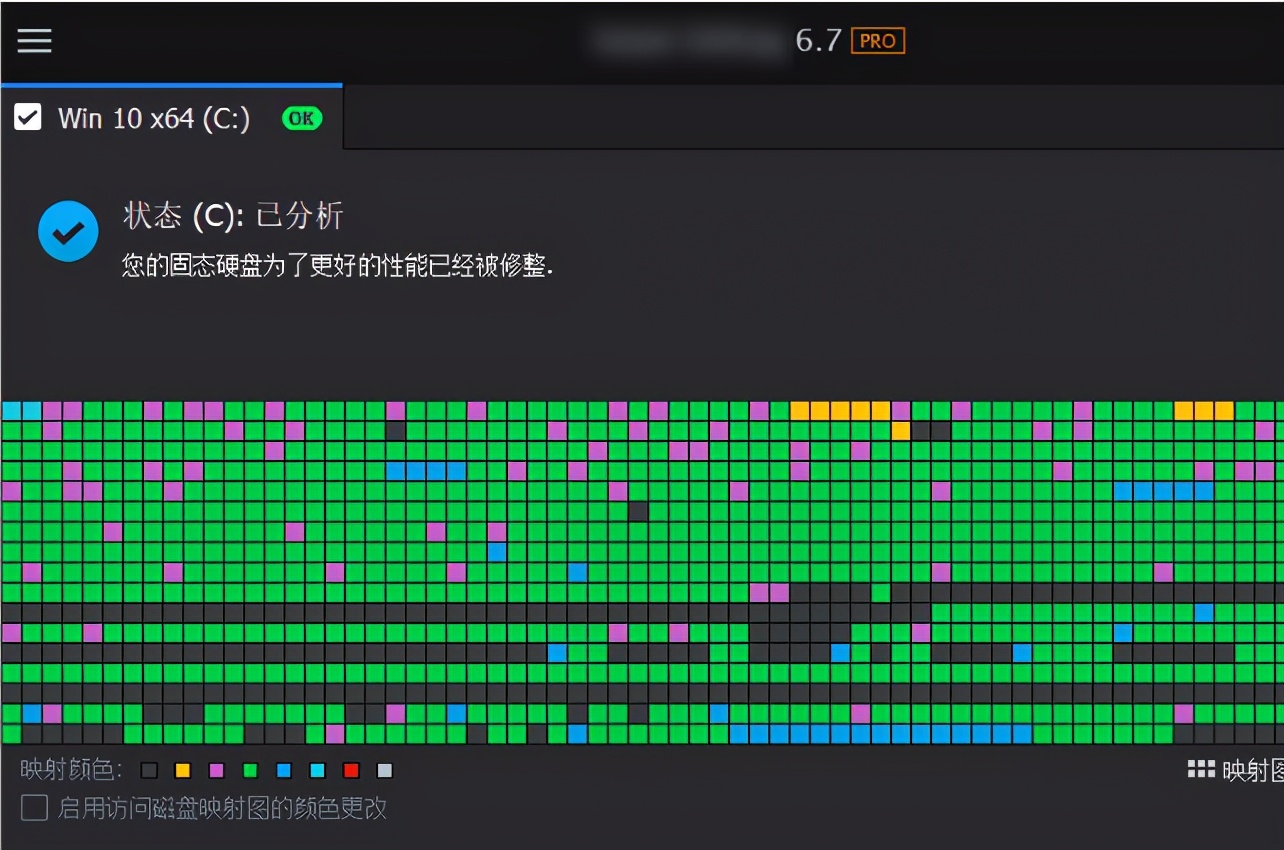
Task: Click the yellow legend swatch
Action: point(182,771)
